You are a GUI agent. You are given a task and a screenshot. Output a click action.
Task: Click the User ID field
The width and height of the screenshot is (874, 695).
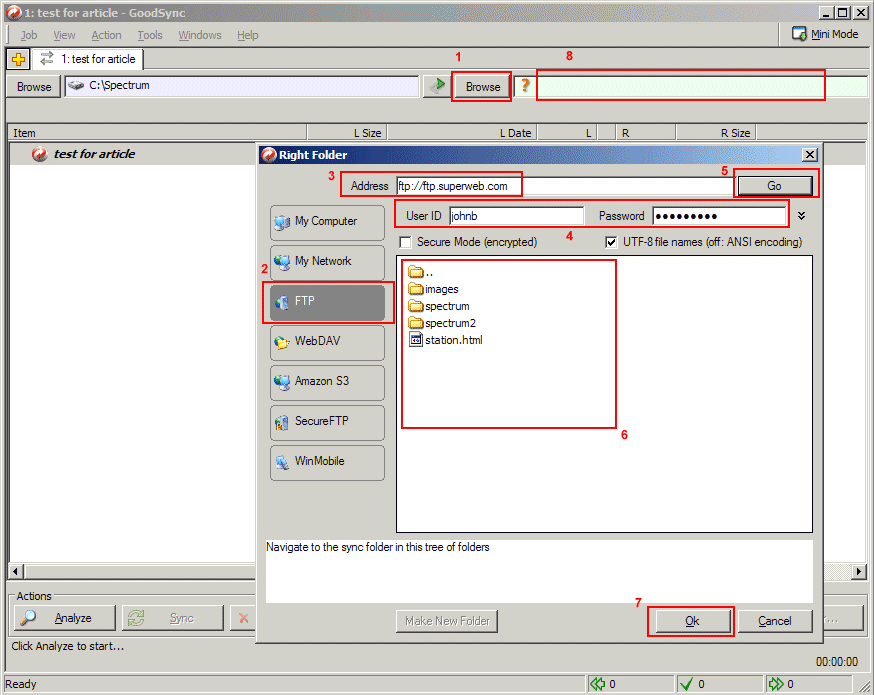517,216
